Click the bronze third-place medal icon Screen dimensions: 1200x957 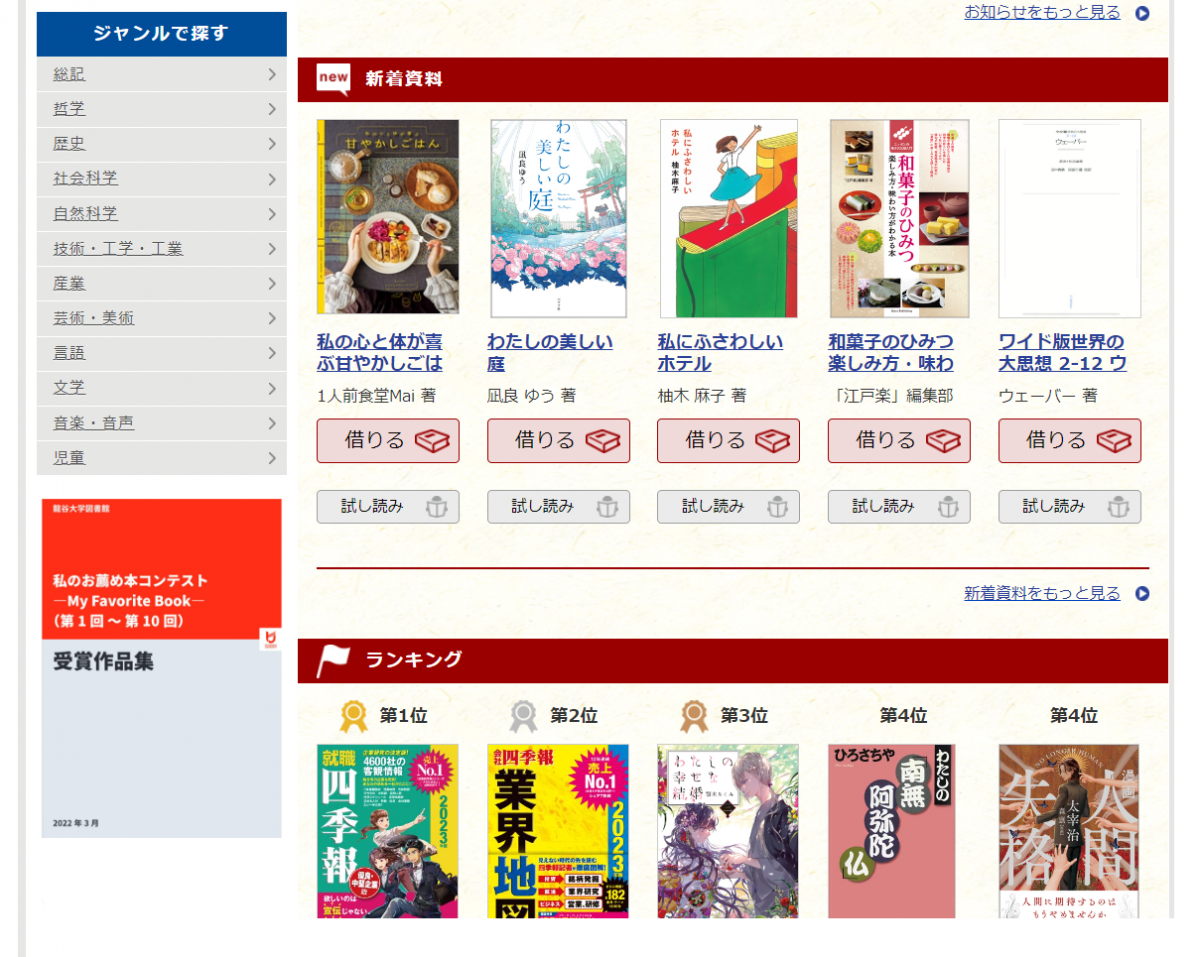pyautogui.click(x=694, y=716)
